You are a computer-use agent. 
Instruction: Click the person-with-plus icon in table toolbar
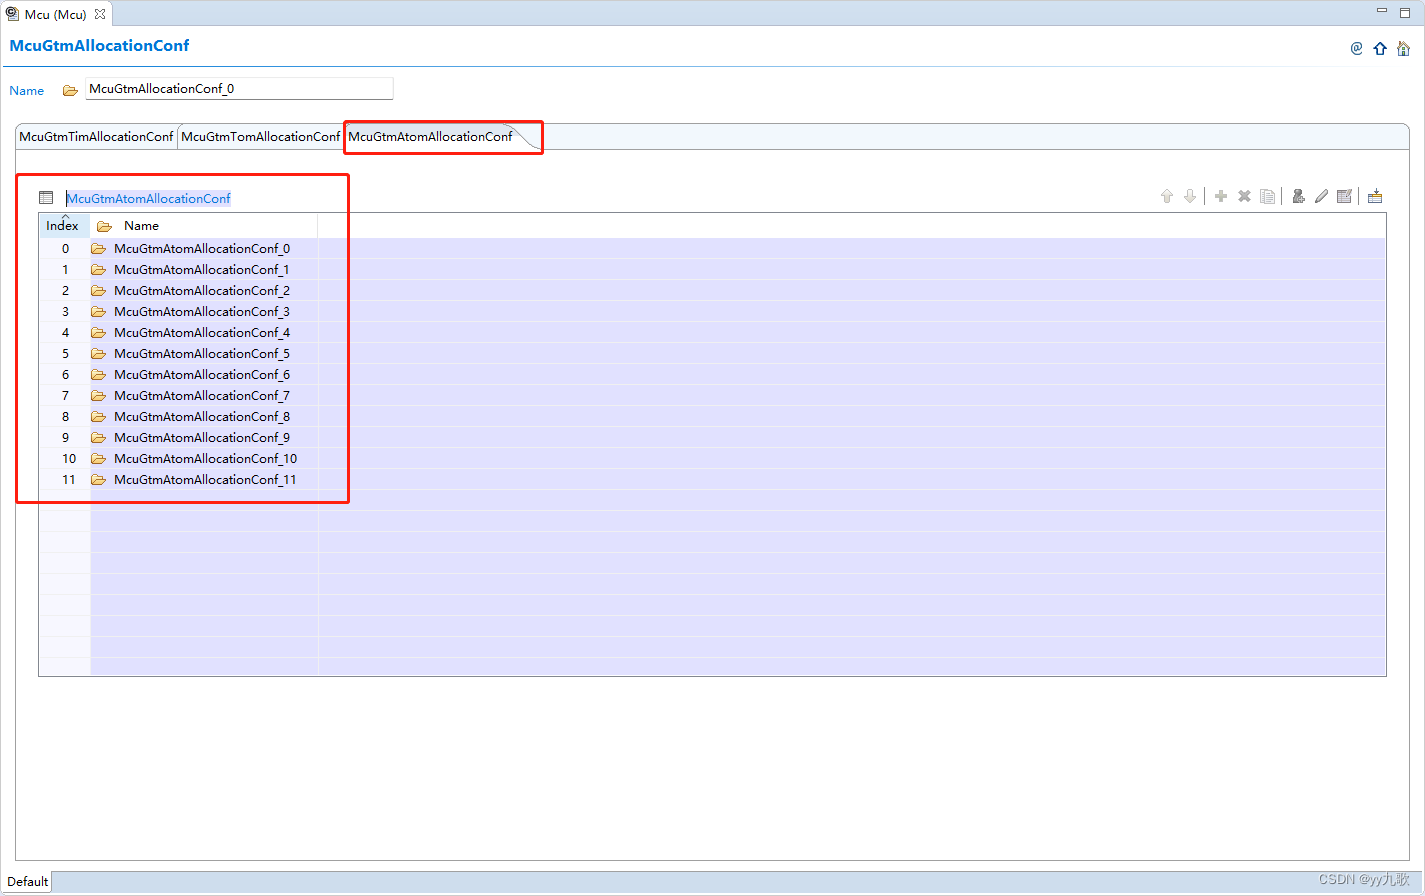[x=1298, y=196]
